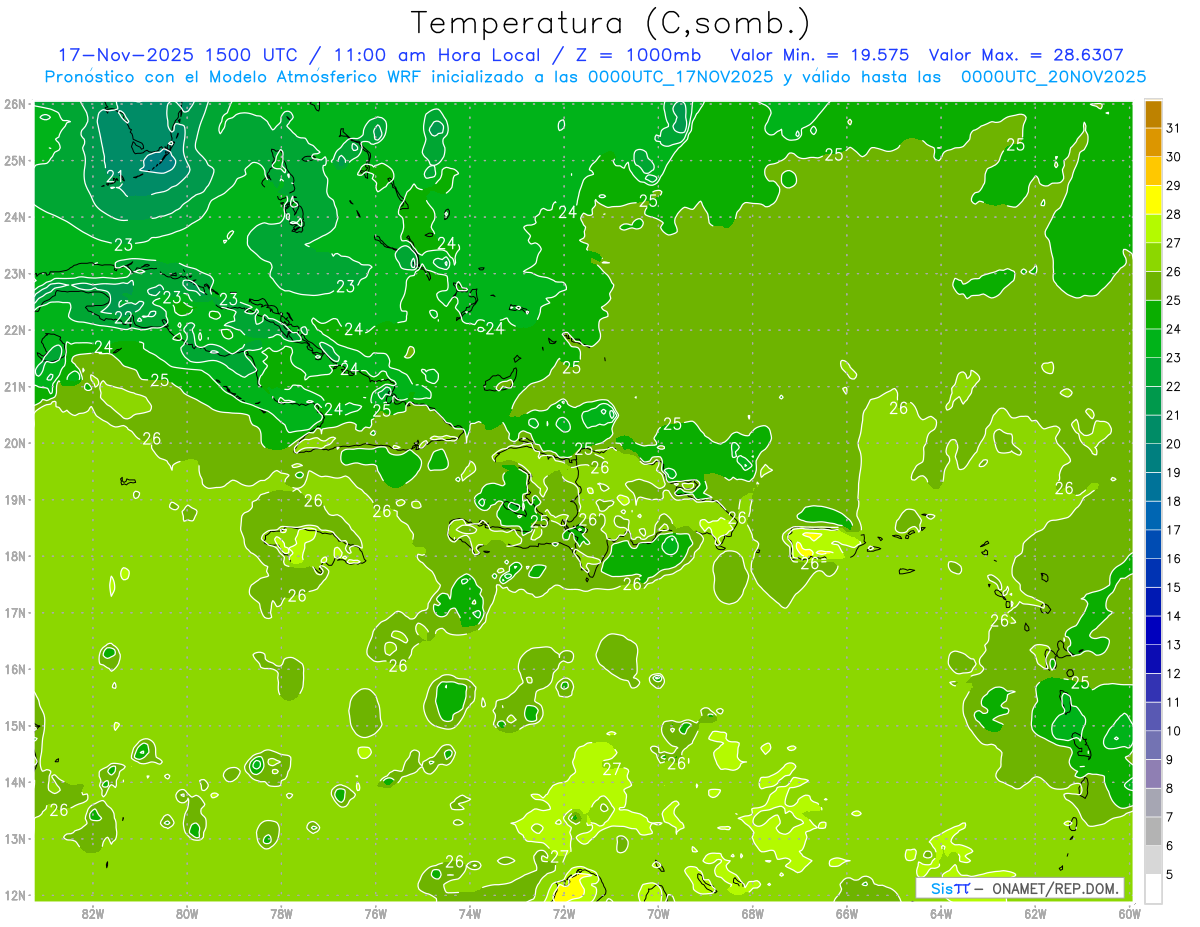Click the longitude axis label '76W'
The image size is (1200, 927).
pyautogui.click(x=375, y=913)
